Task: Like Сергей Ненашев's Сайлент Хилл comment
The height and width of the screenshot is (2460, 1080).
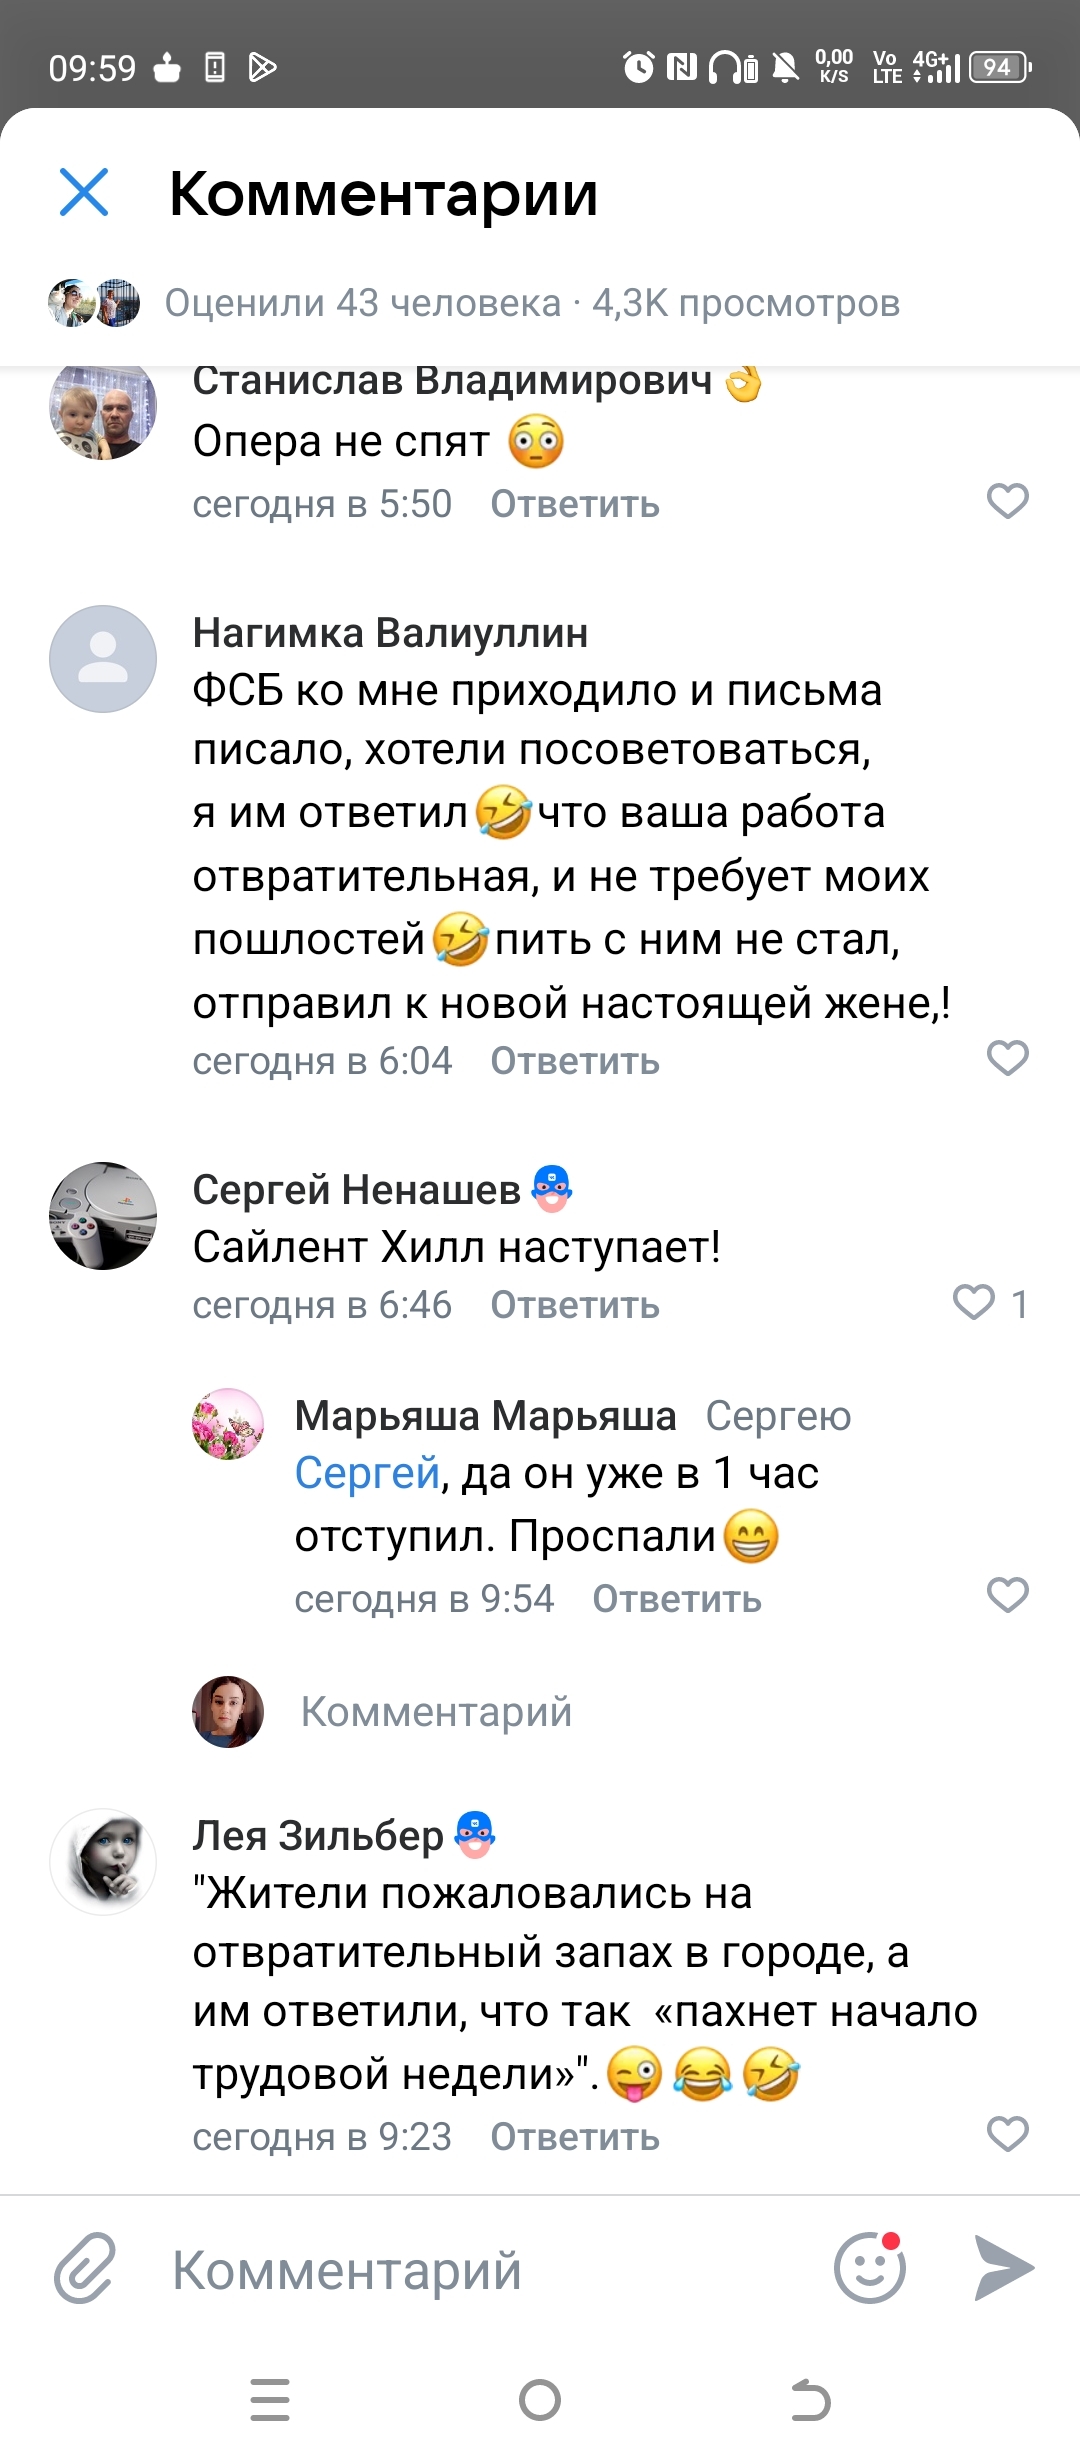Action: point(974,1302)
